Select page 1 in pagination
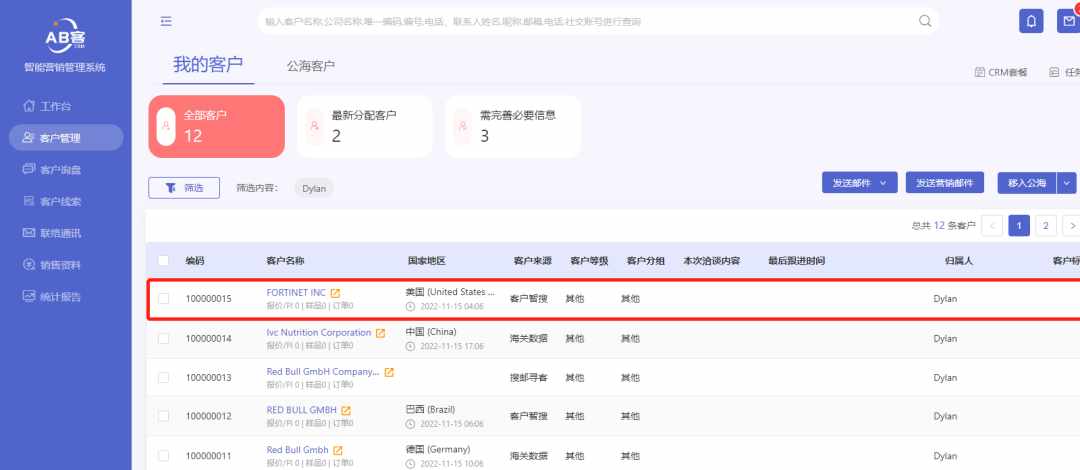This screenshot has width=1080, height=470. coord(1019,225)
